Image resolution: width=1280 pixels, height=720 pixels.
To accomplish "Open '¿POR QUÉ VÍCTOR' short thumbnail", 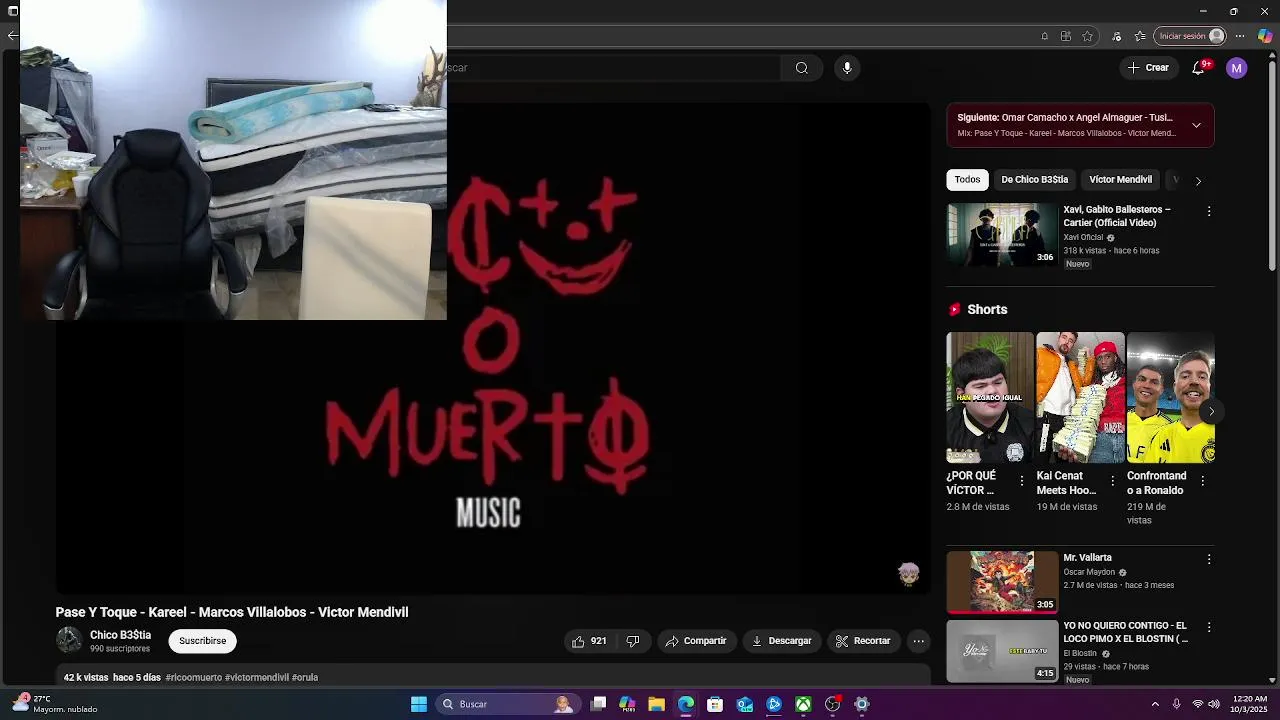I will coord(990,398).
